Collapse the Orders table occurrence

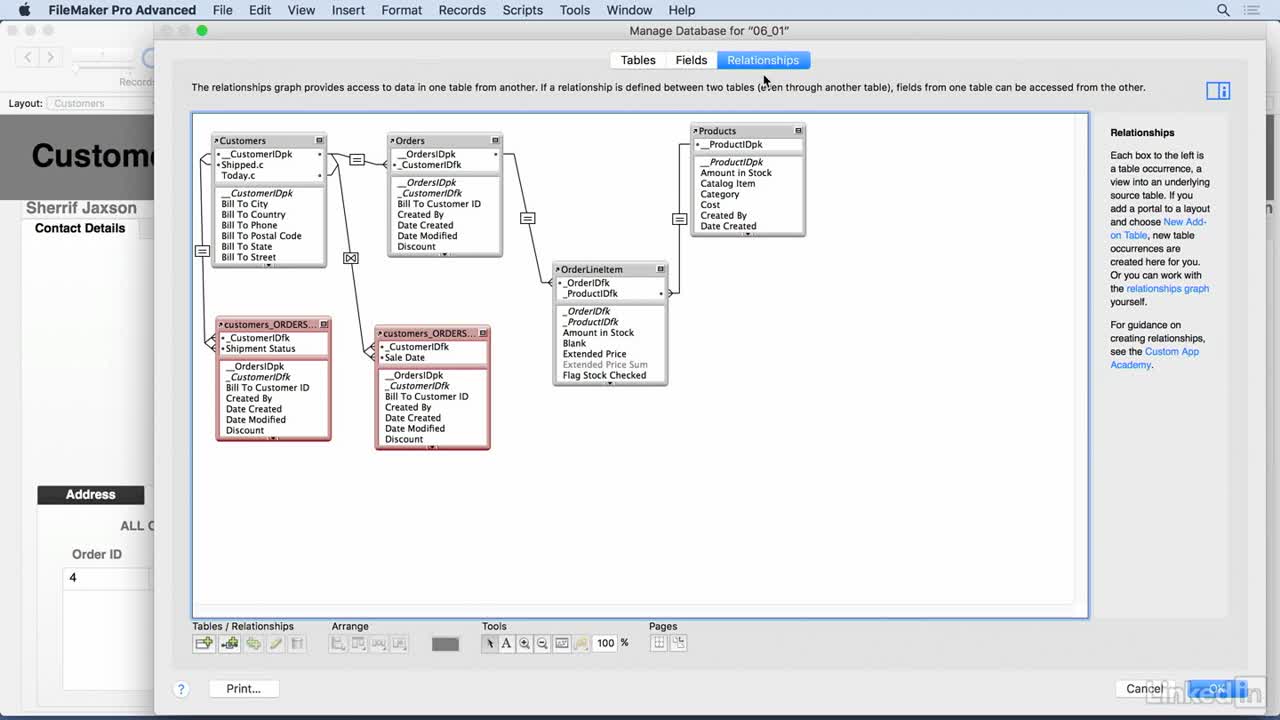pos(495,141)
